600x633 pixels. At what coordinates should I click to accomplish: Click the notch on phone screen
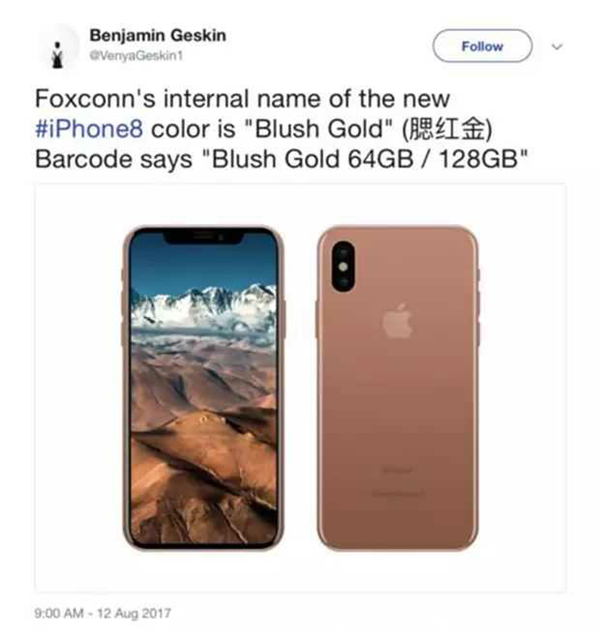(203, 237)
